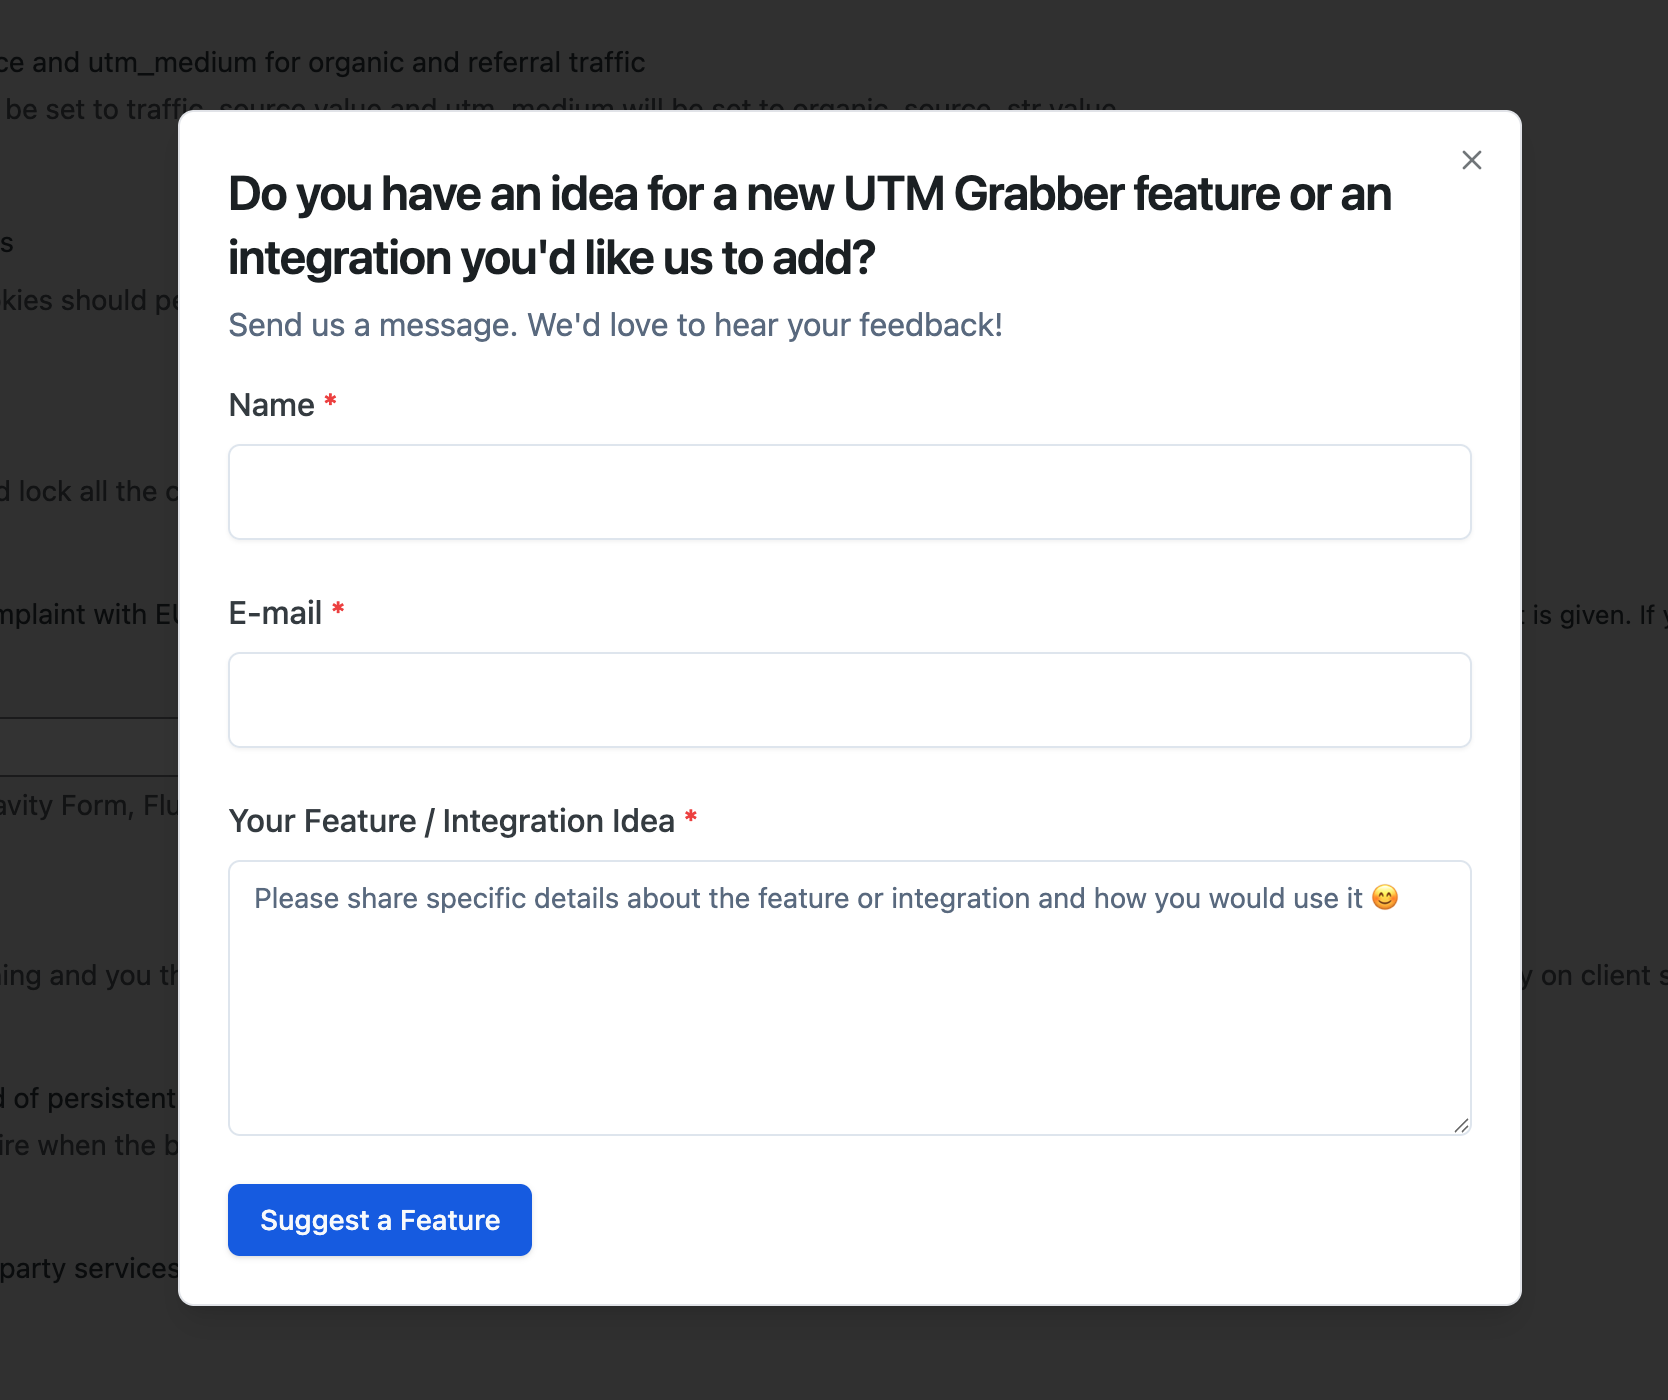Click inside the Name input field
The width and height of the screenshot is (1668, 1400).
pos(849,492)
